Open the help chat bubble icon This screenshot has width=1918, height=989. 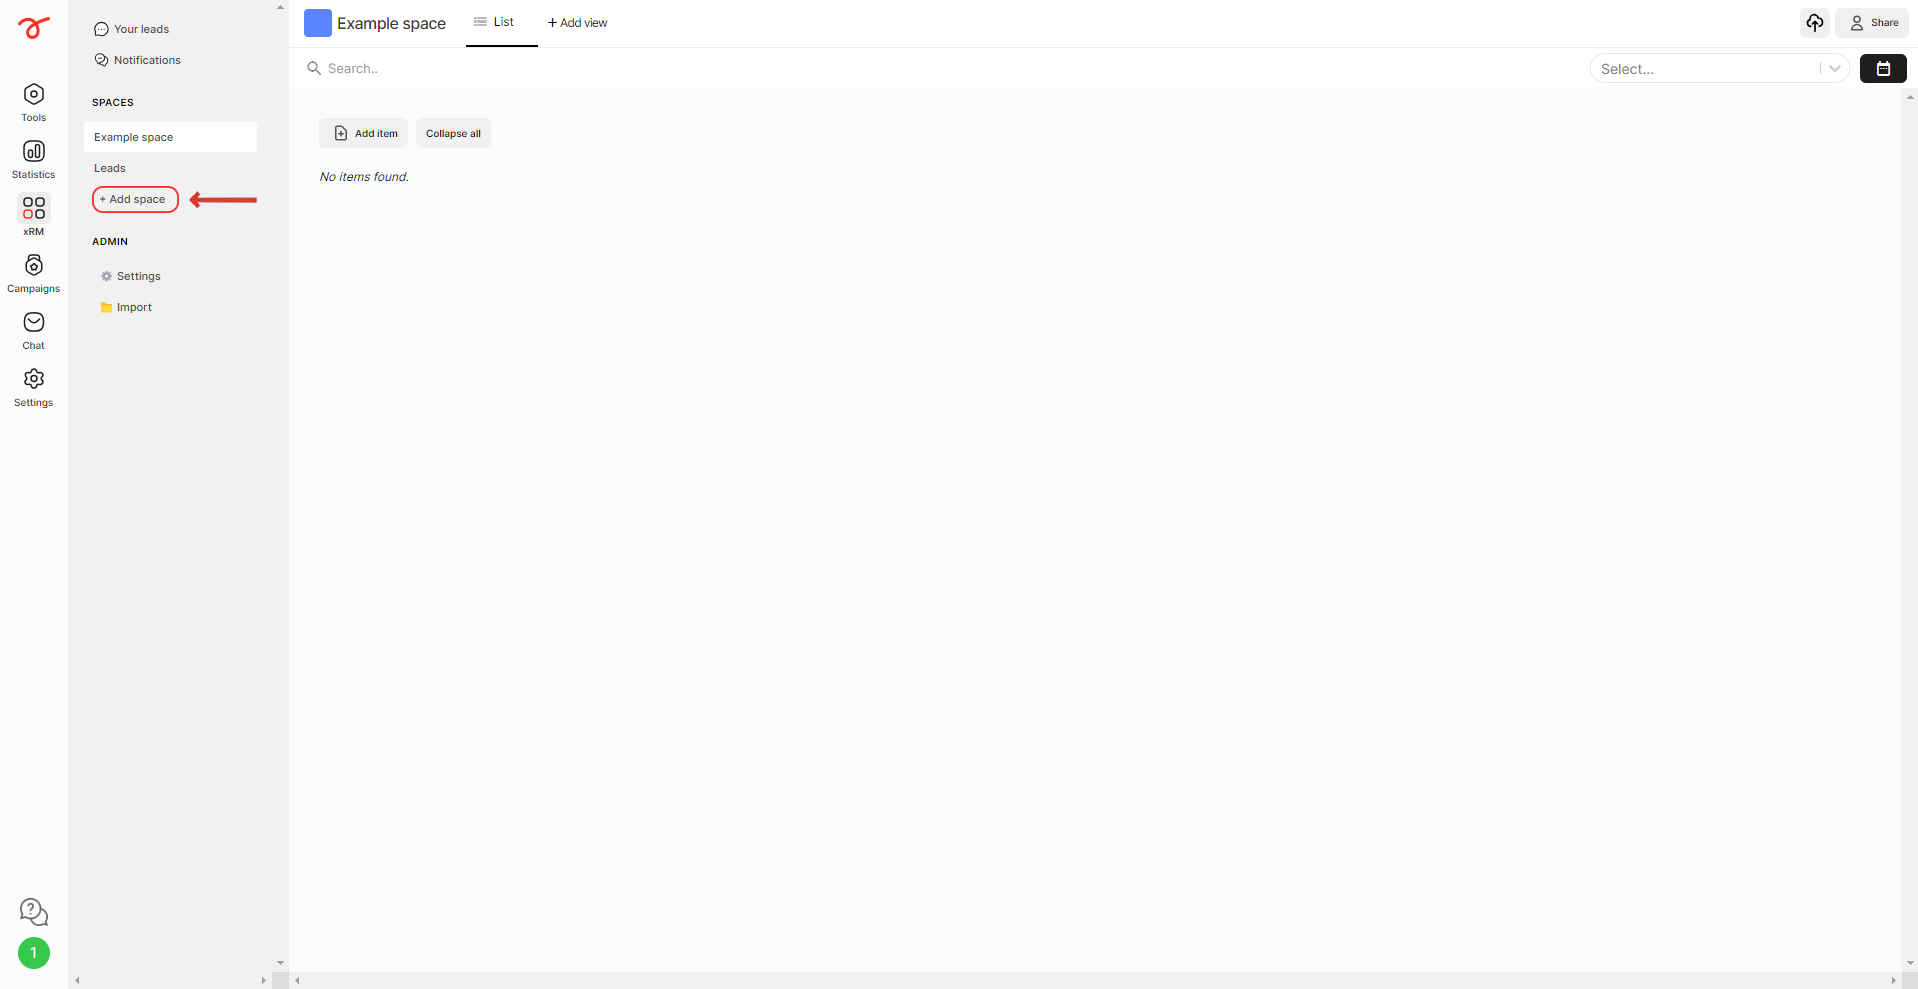tap(34, 911)
